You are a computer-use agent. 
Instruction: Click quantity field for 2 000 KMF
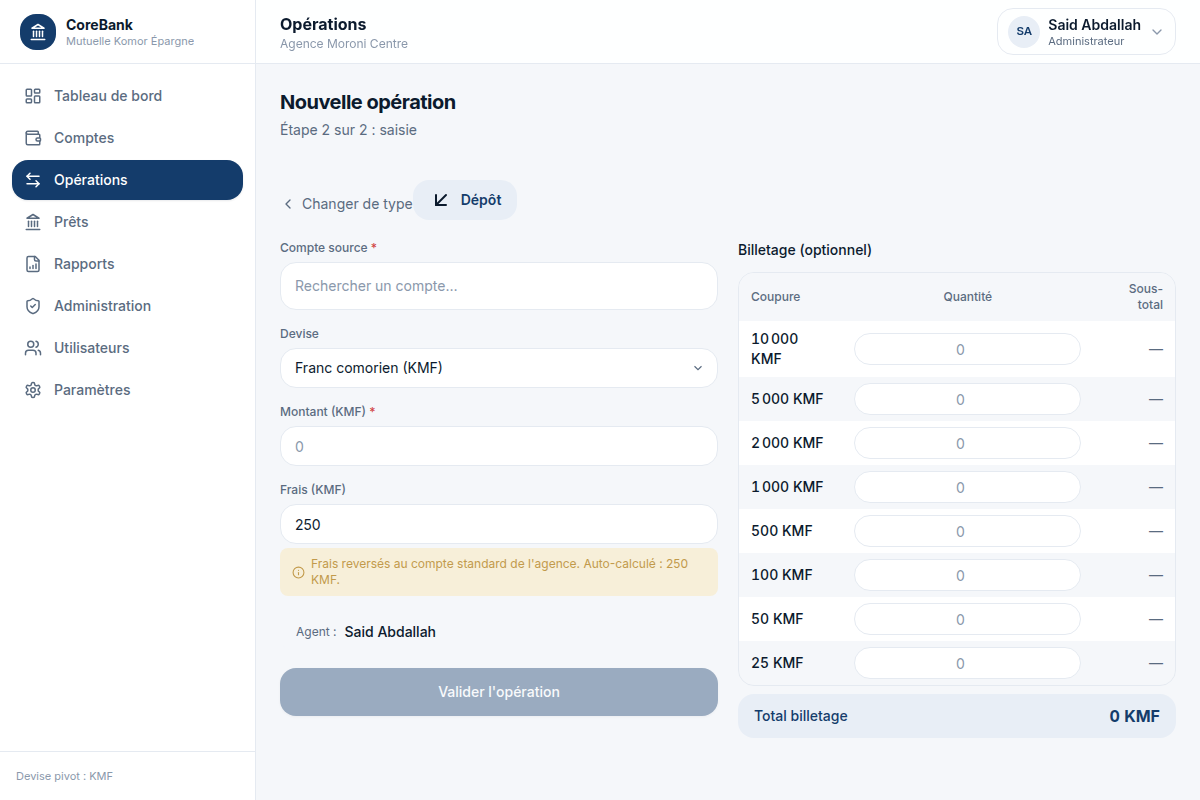tap(967, 443)
